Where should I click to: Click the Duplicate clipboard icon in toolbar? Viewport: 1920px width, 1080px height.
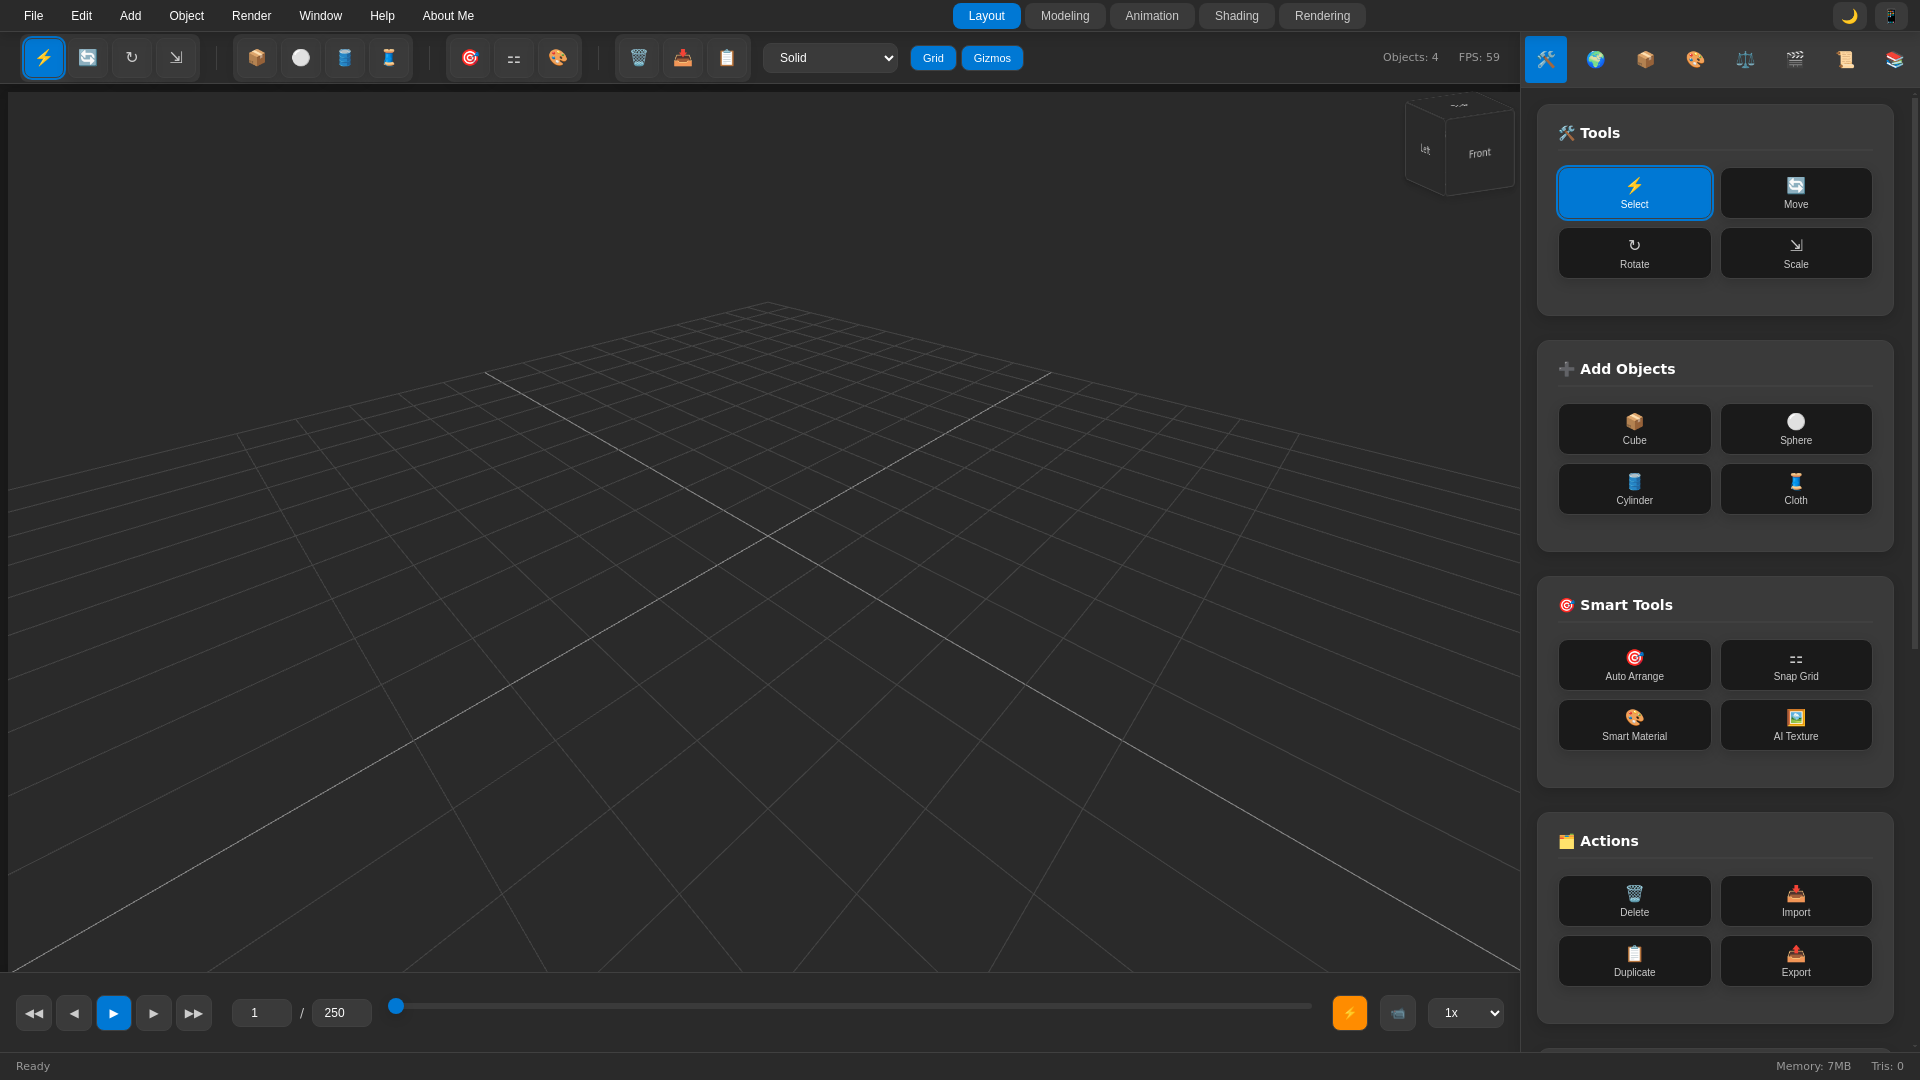pos(727,58)
